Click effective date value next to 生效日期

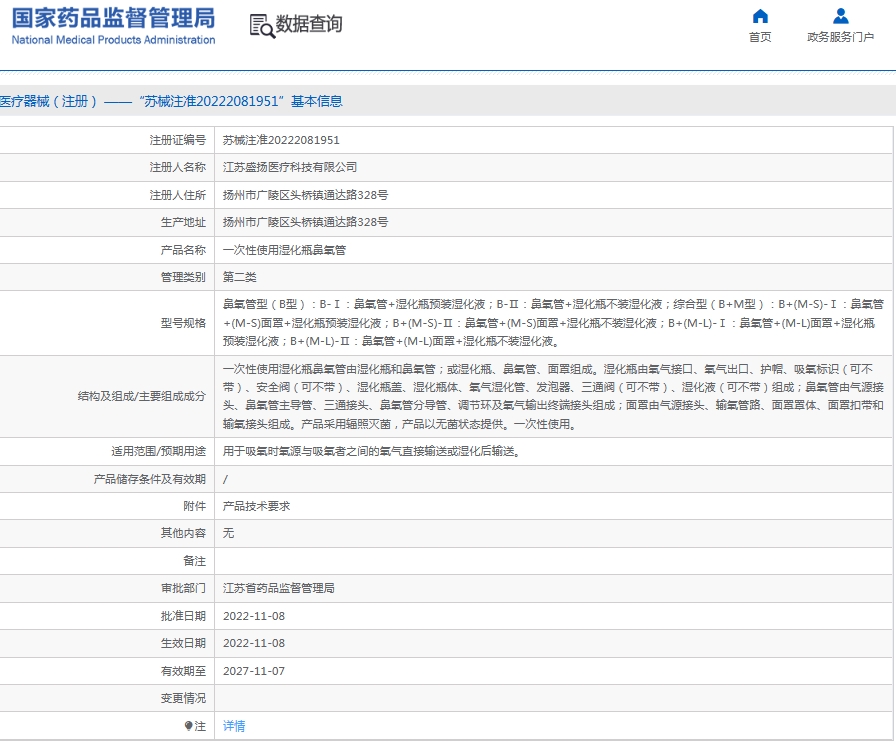(x=254, y=644)
